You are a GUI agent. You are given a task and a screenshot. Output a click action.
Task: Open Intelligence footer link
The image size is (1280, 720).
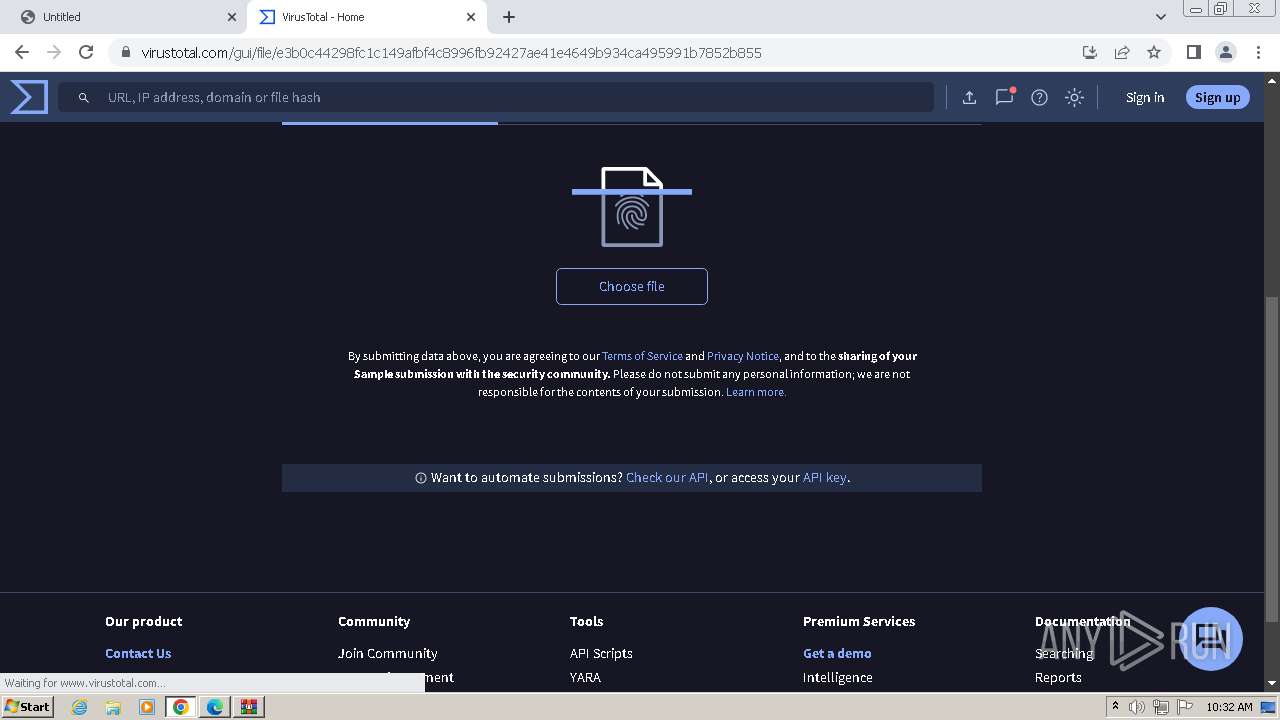[x=838, y=677]
